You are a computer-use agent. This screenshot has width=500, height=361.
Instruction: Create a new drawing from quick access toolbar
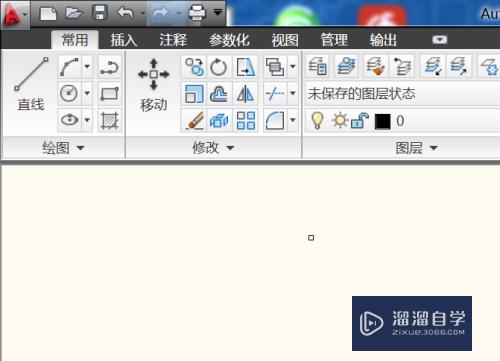point(48,14)
